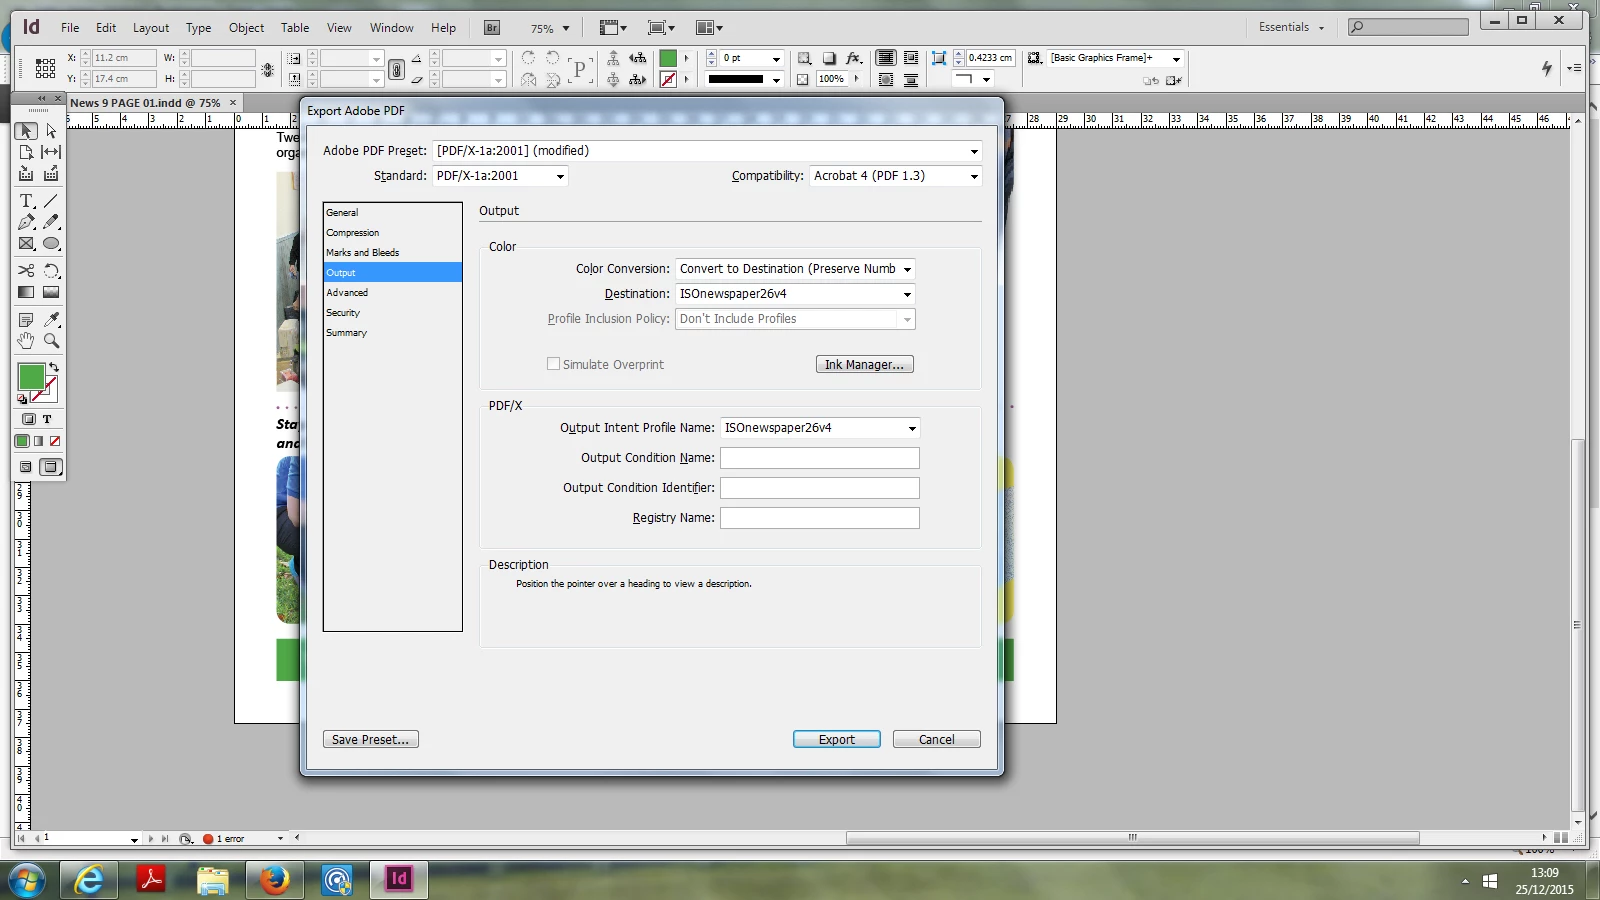Click the Export button
Screen dimensions: 1600x900
pos(837,740)
